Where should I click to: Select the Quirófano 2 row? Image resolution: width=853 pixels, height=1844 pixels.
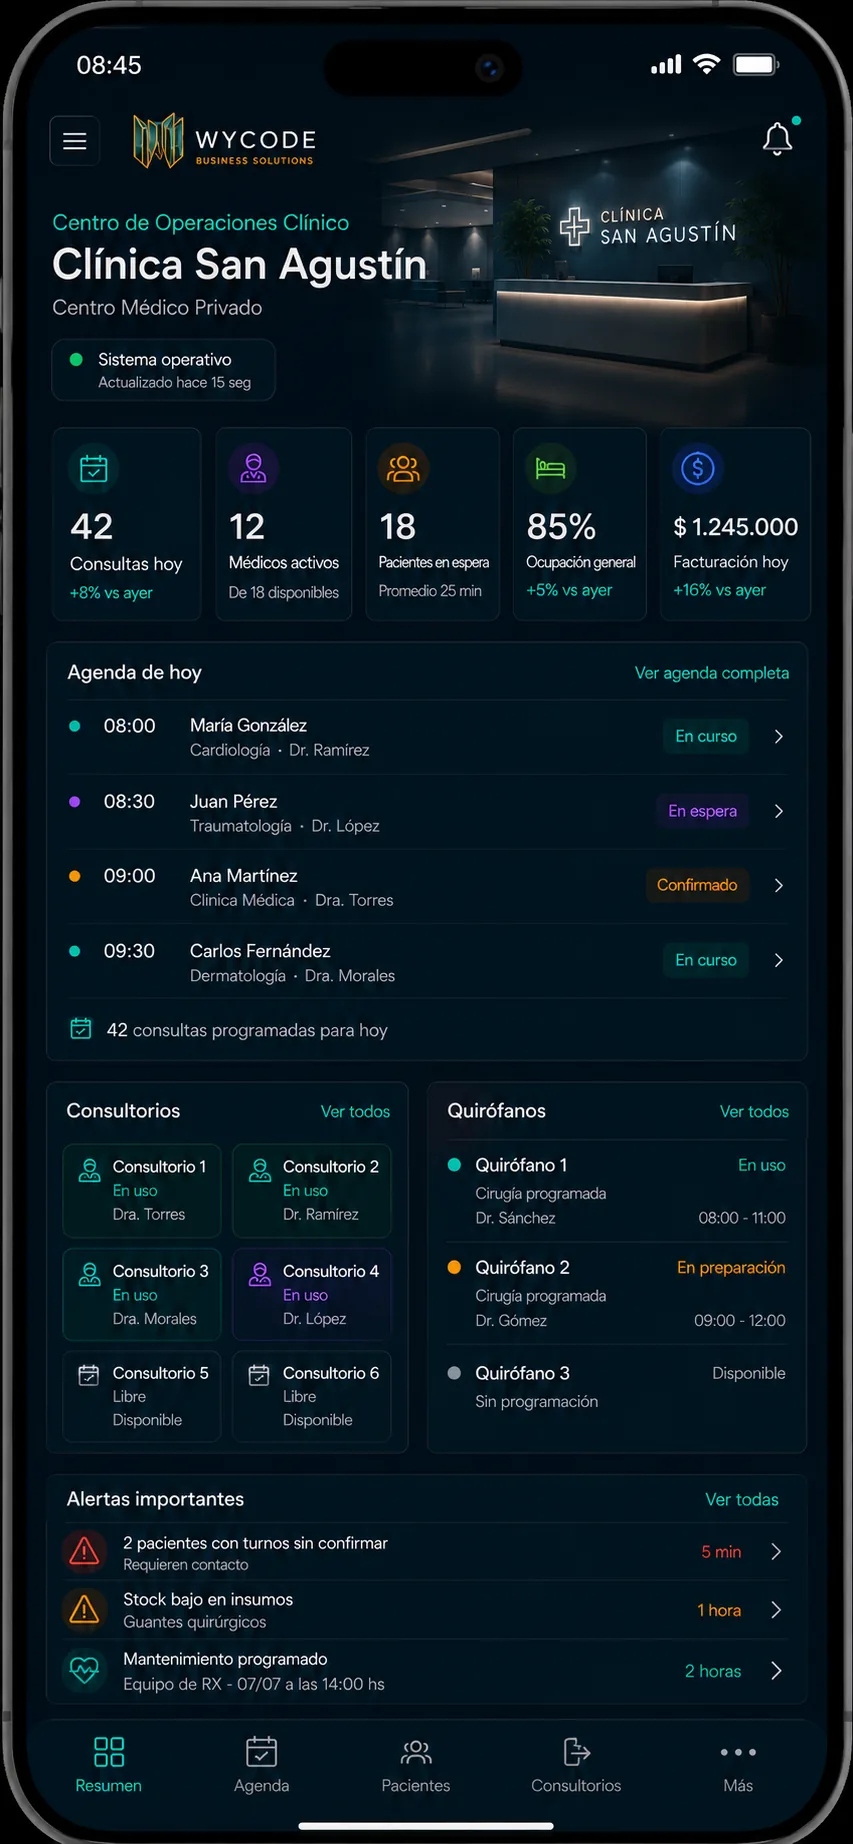coord(616,1294)
